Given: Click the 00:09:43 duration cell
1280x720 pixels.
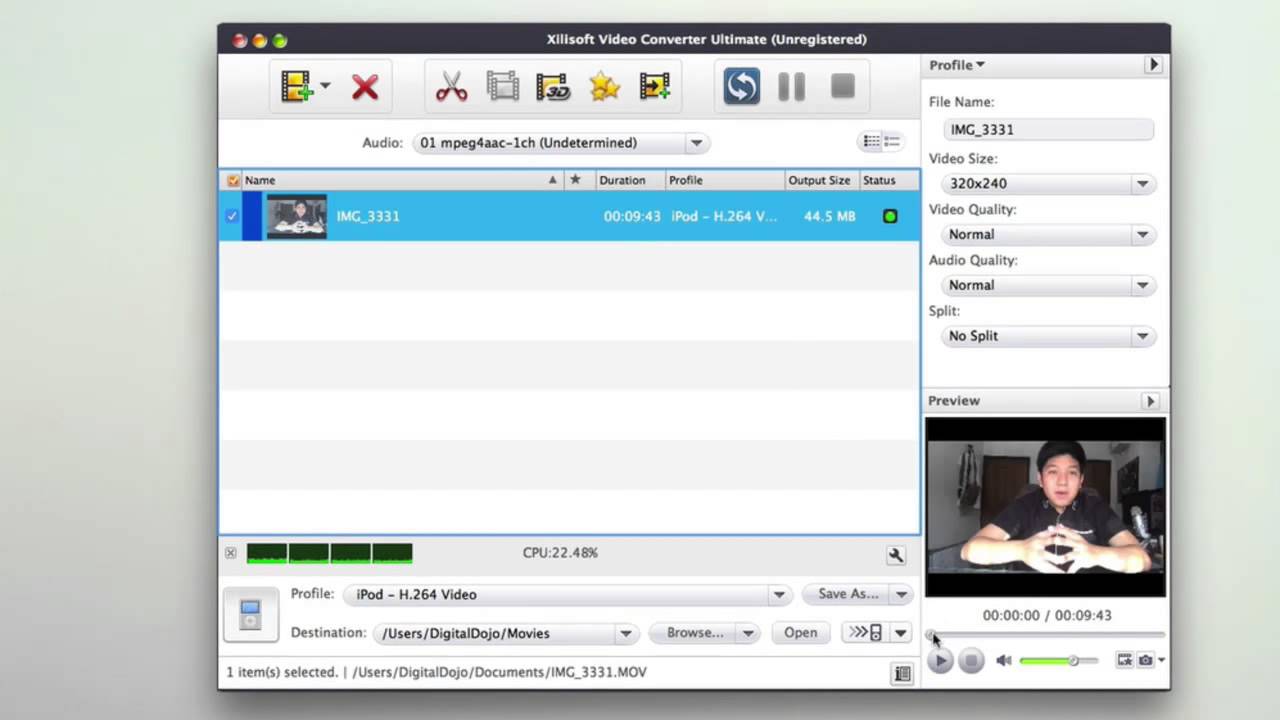Looking at the screenshot, I should pos(632,216).
